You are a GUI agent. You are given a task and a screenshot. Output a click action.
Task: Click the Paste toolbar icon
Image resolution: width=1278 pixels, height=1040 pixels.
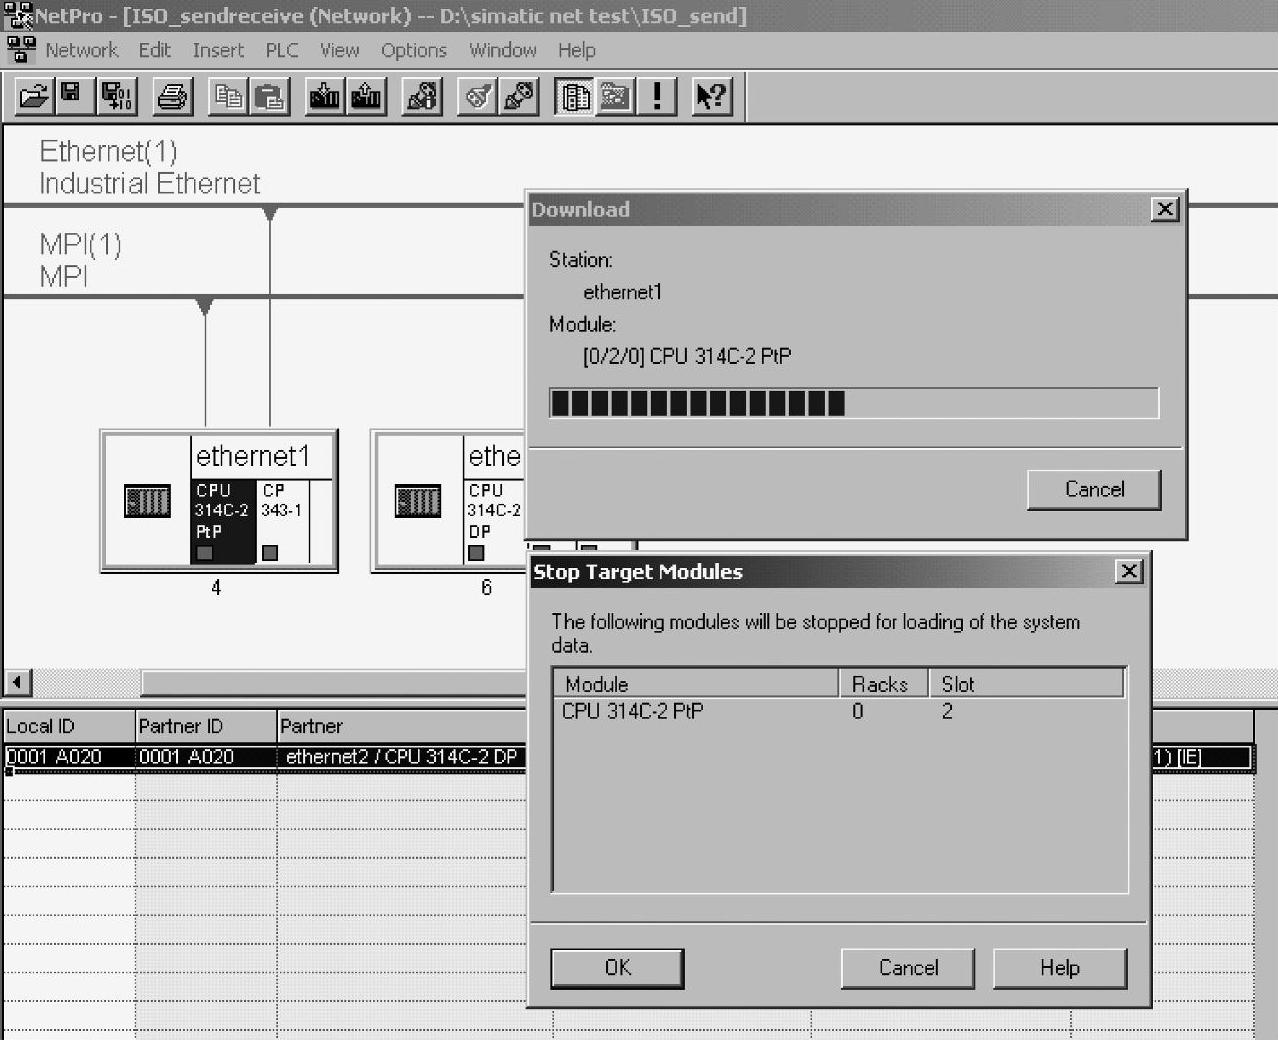(x=270, y=96)
